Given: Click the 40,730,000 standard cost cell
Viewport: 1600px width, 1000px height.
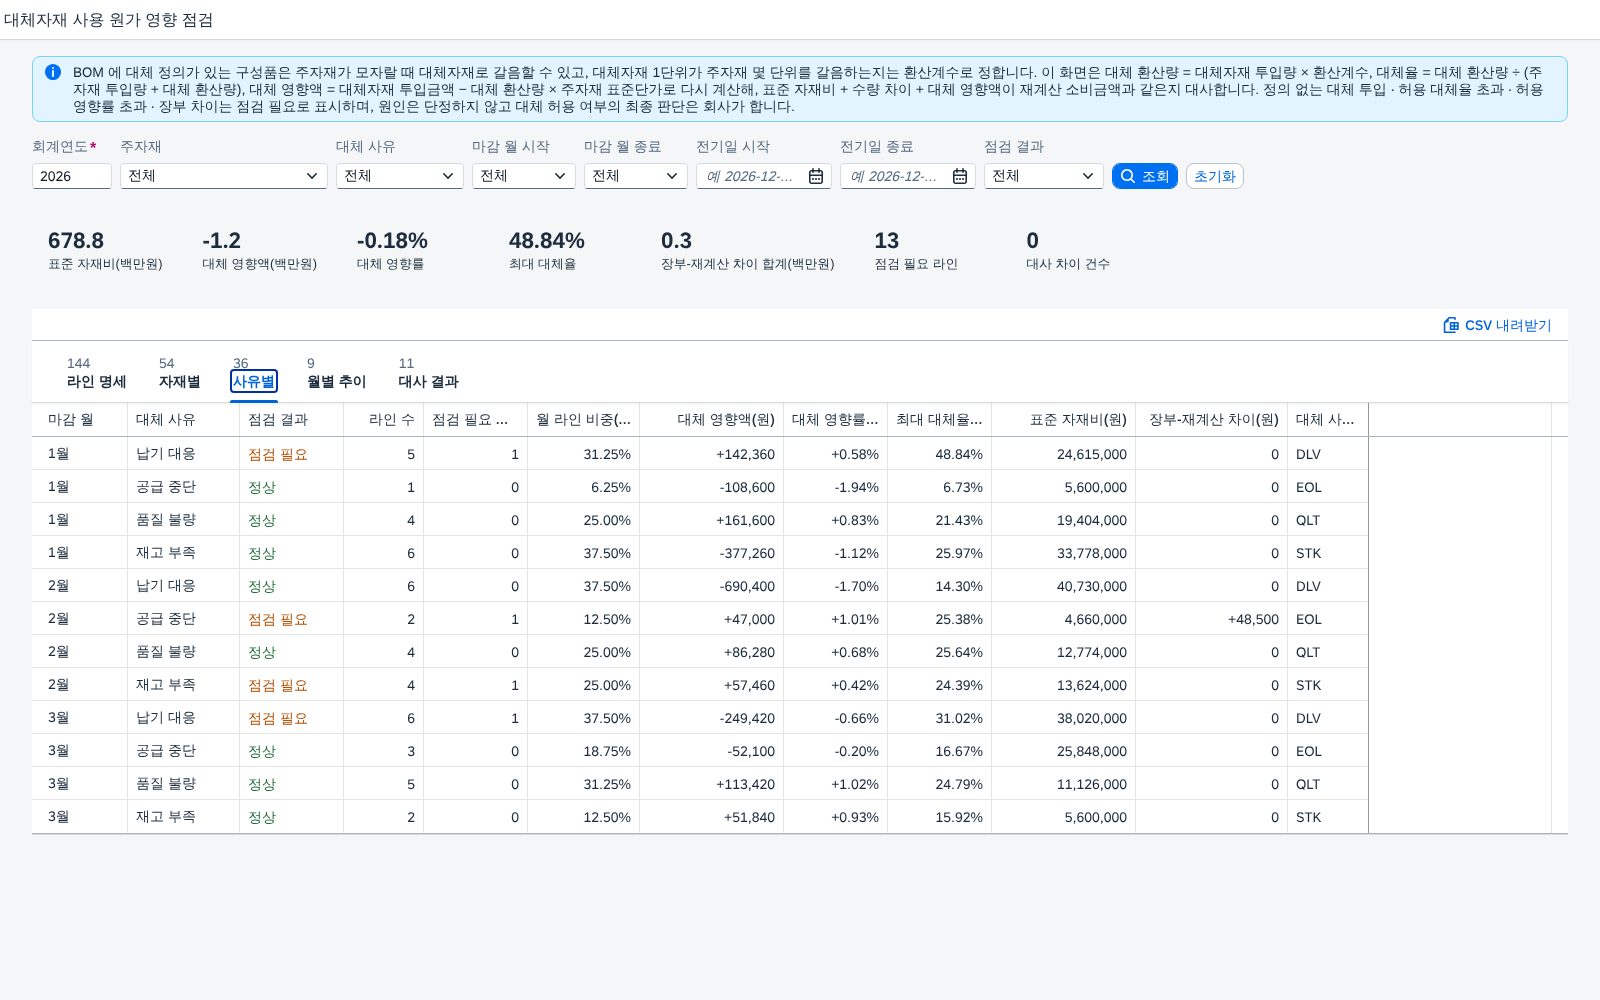Looking at the screenshot, I should [1064, 586].
